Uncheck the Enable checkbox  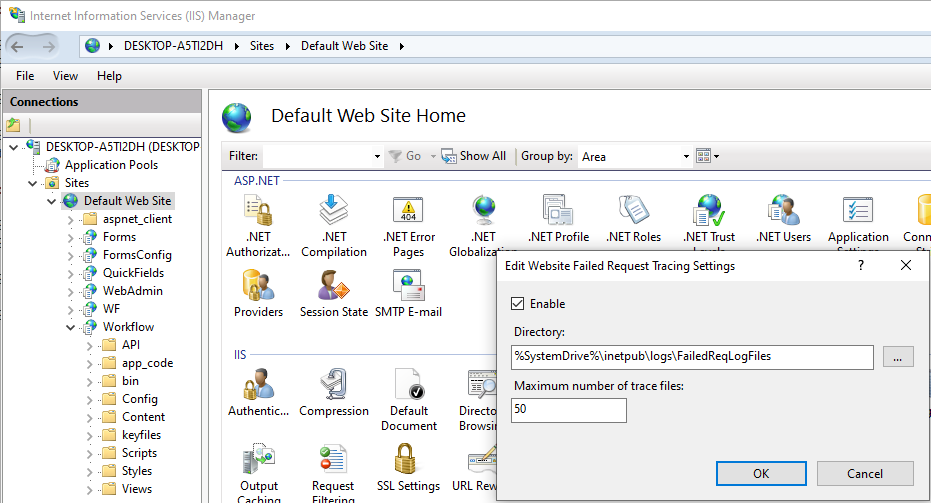[518, 303]
